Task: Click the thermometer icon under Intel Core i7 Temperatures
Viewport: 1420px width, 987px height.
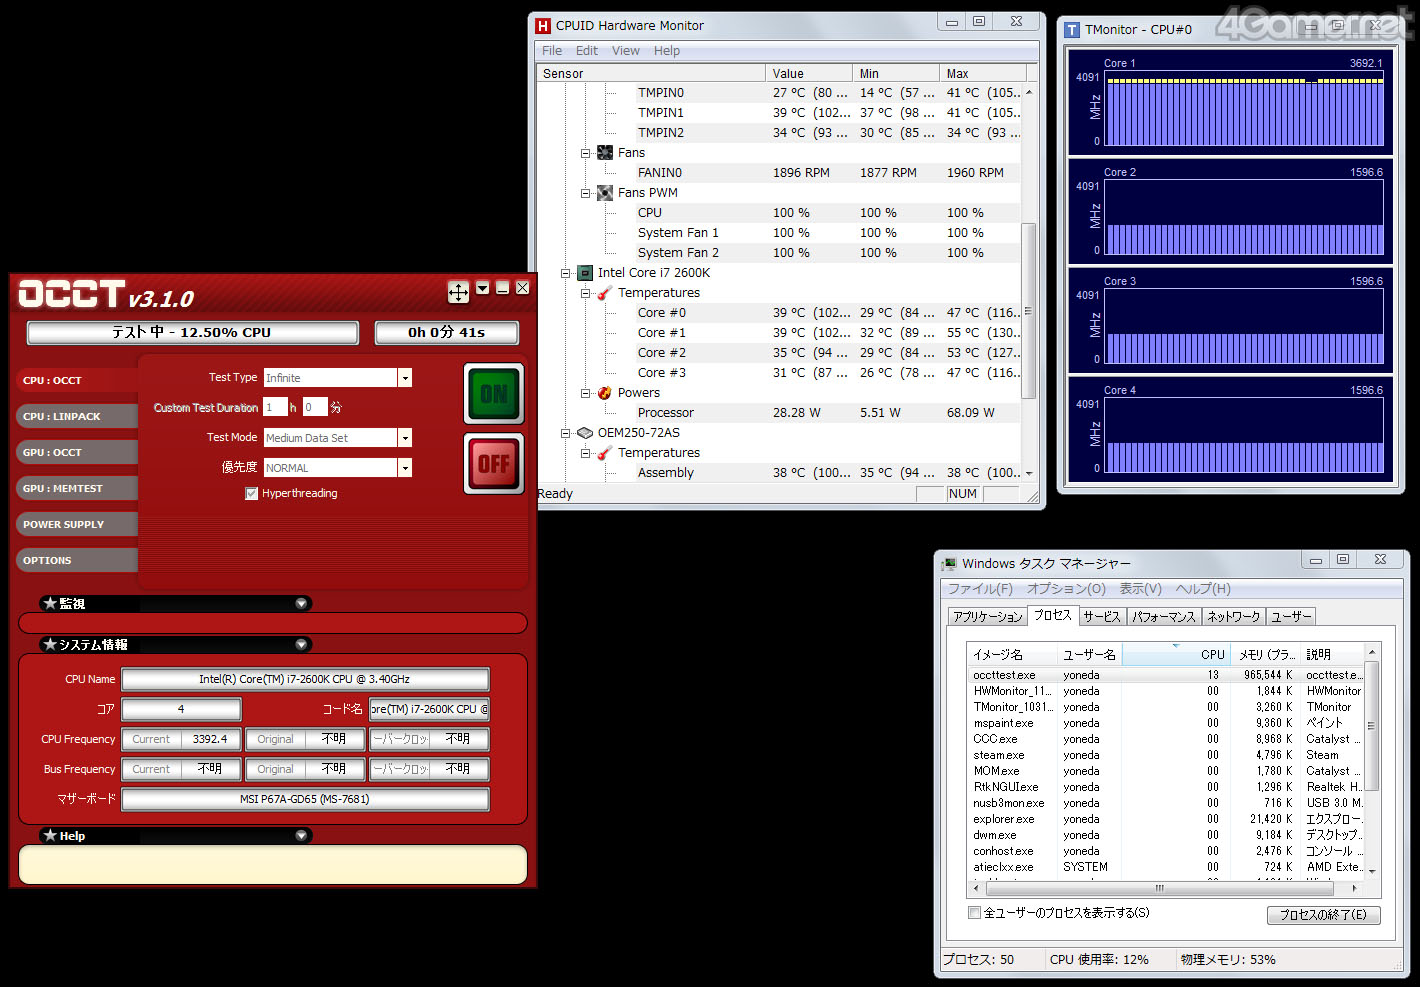Action: pos(605,293)
